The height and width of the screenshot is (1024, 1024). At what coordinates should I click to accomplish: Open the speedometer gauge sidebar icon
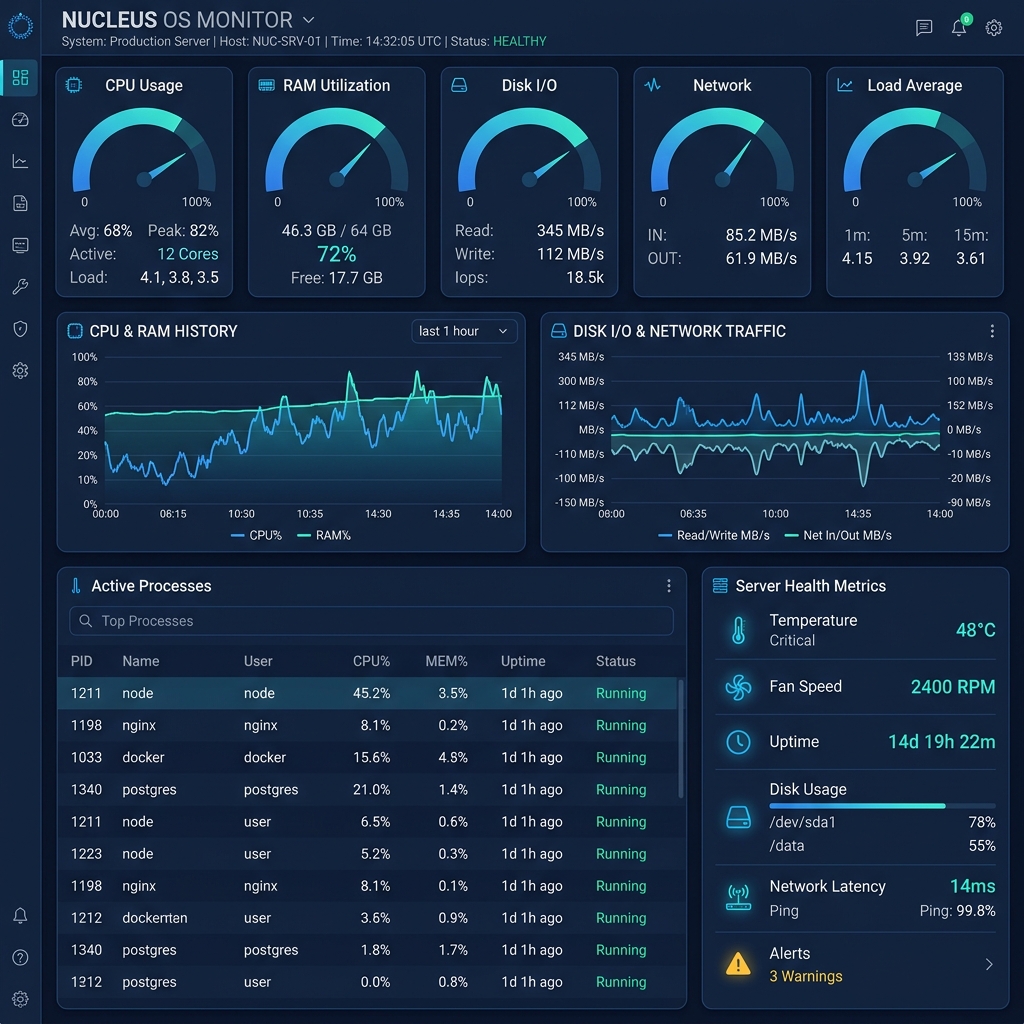click(x=20, y=120)
